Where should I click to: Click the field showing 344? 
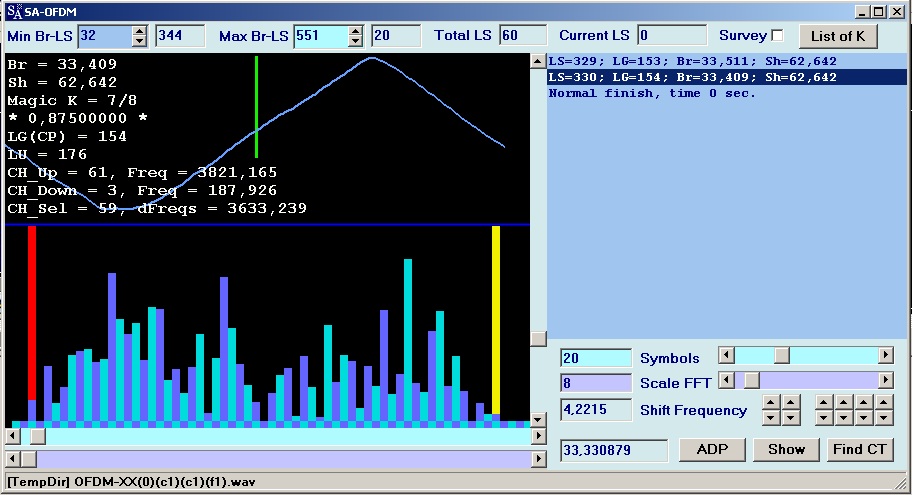pos(180,36)
